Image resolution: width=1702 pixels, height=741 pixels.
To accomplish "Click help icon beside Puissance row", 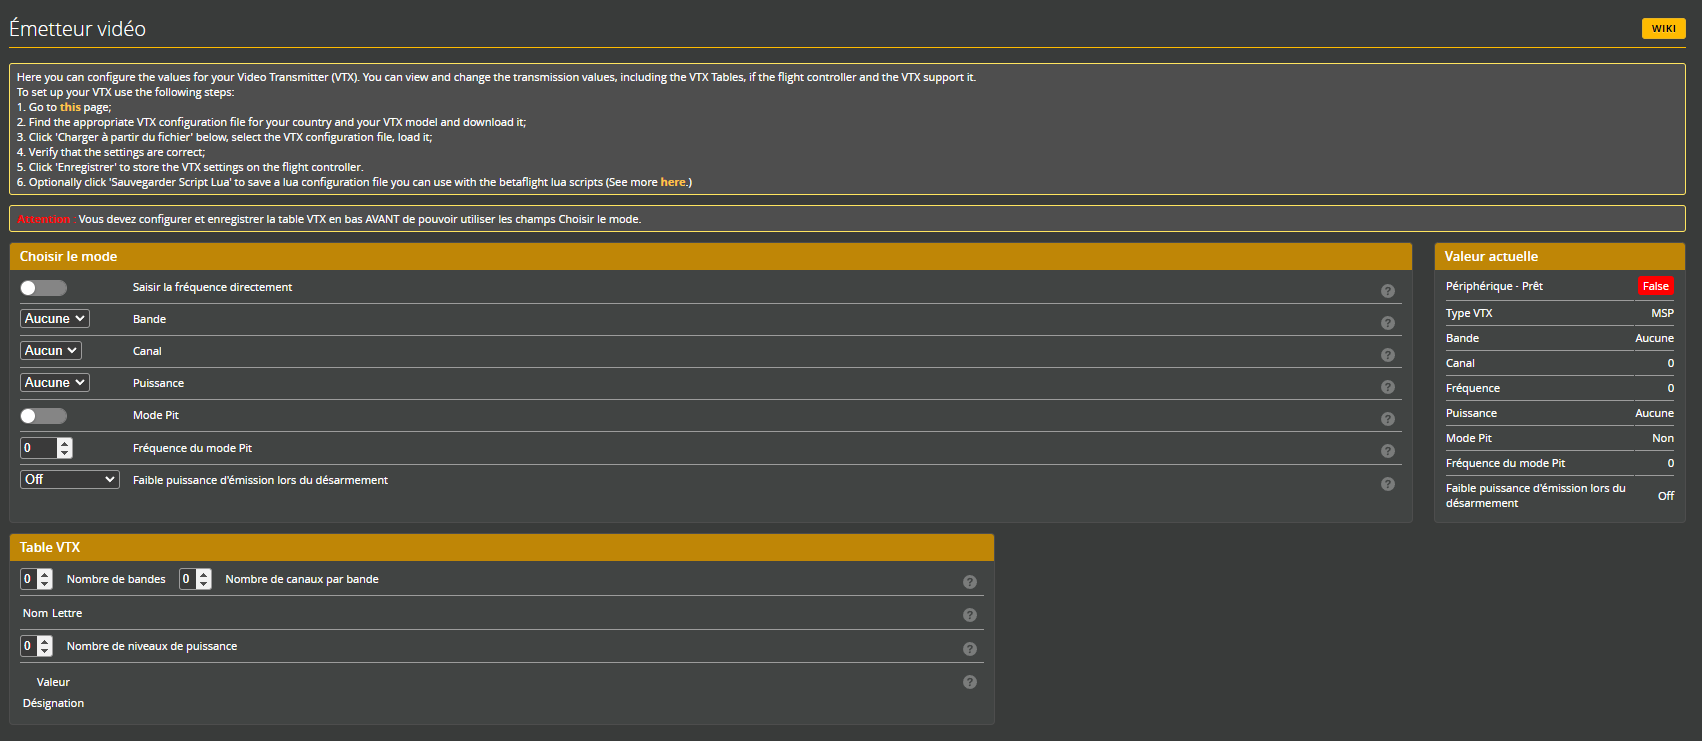I will click(1387, 387).
